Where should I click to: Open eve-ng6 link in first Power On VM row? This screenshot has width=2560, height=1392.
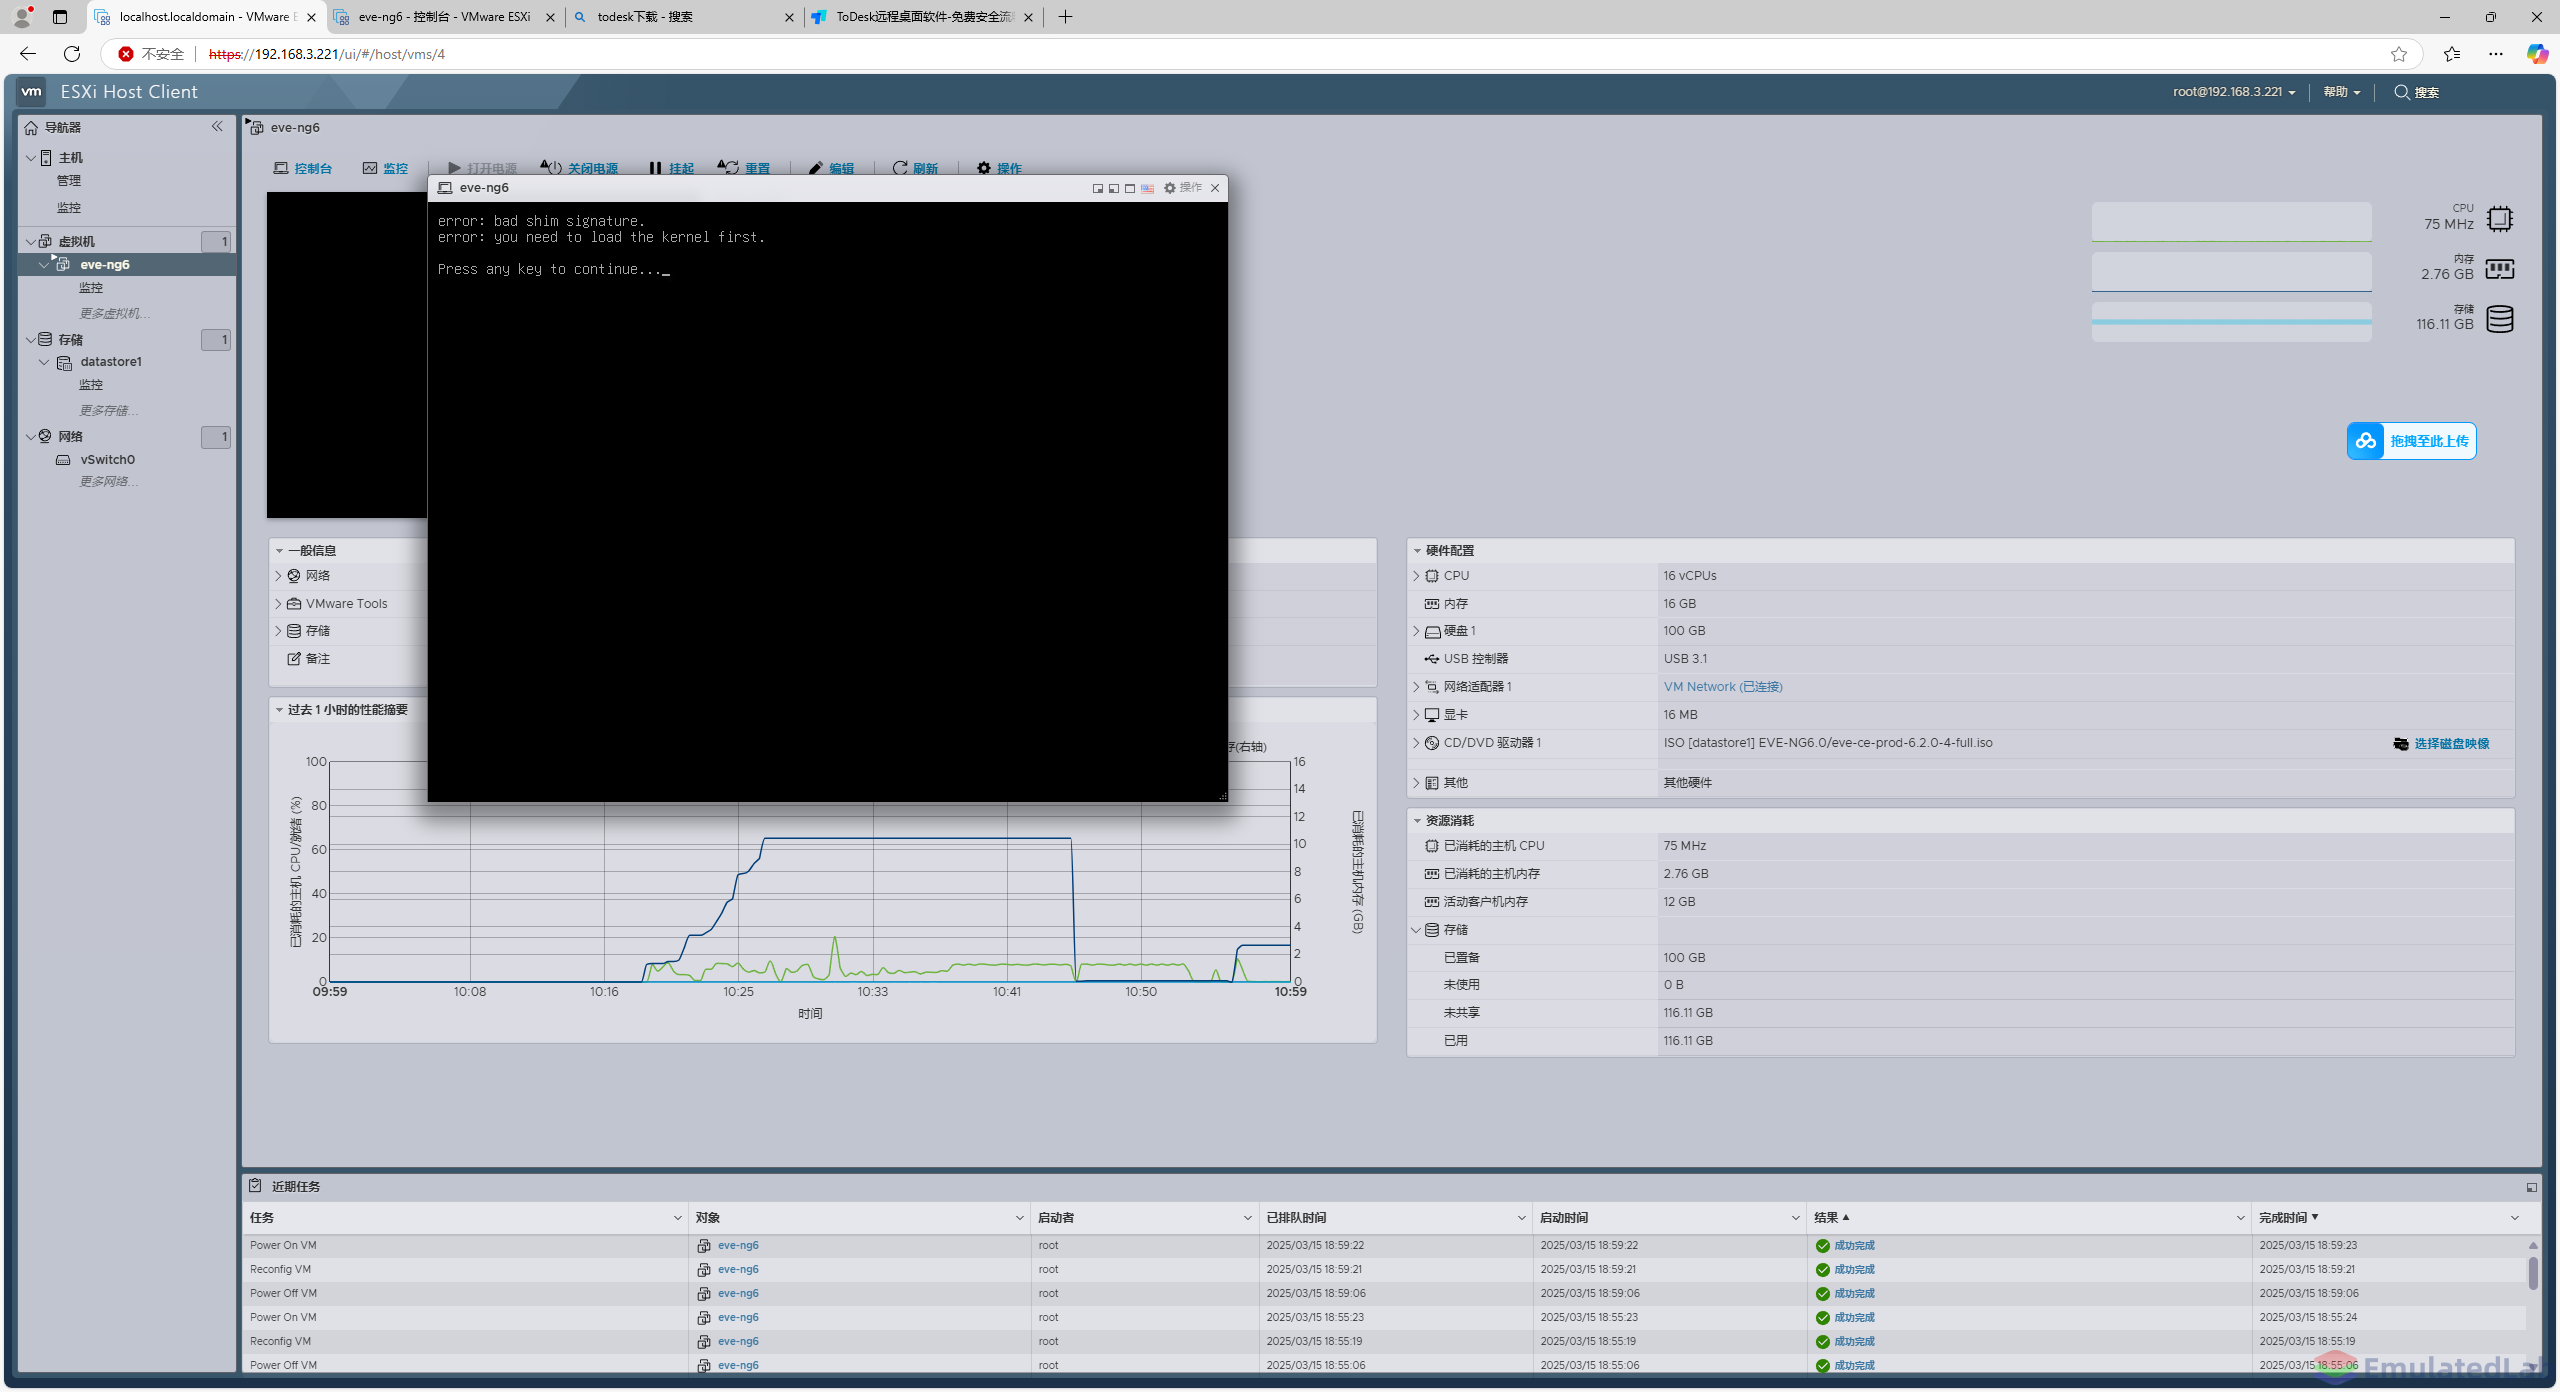[x=738, y=1246]
